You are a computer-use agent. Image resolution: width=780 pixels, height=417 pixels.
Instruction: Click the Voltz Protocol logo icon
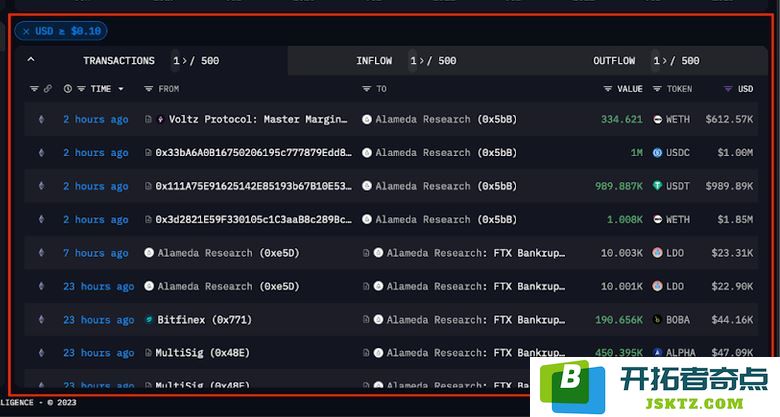click(160, 119)
